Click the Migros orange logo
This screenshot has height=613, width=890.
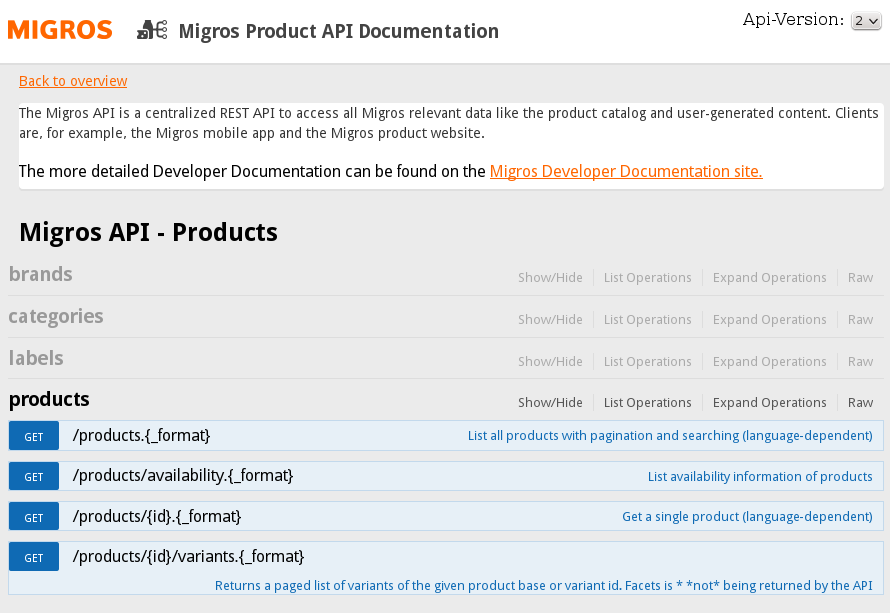click(60, 30)
